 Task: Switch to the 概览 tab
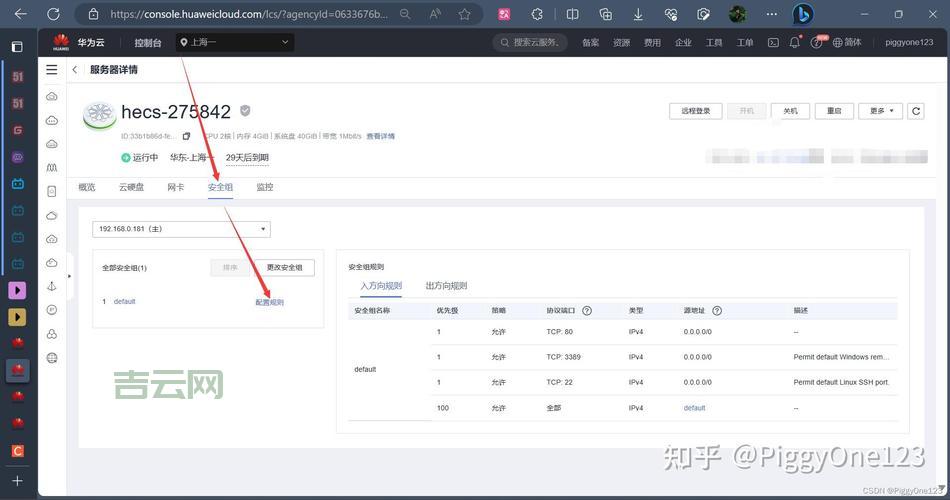(87, 187)
